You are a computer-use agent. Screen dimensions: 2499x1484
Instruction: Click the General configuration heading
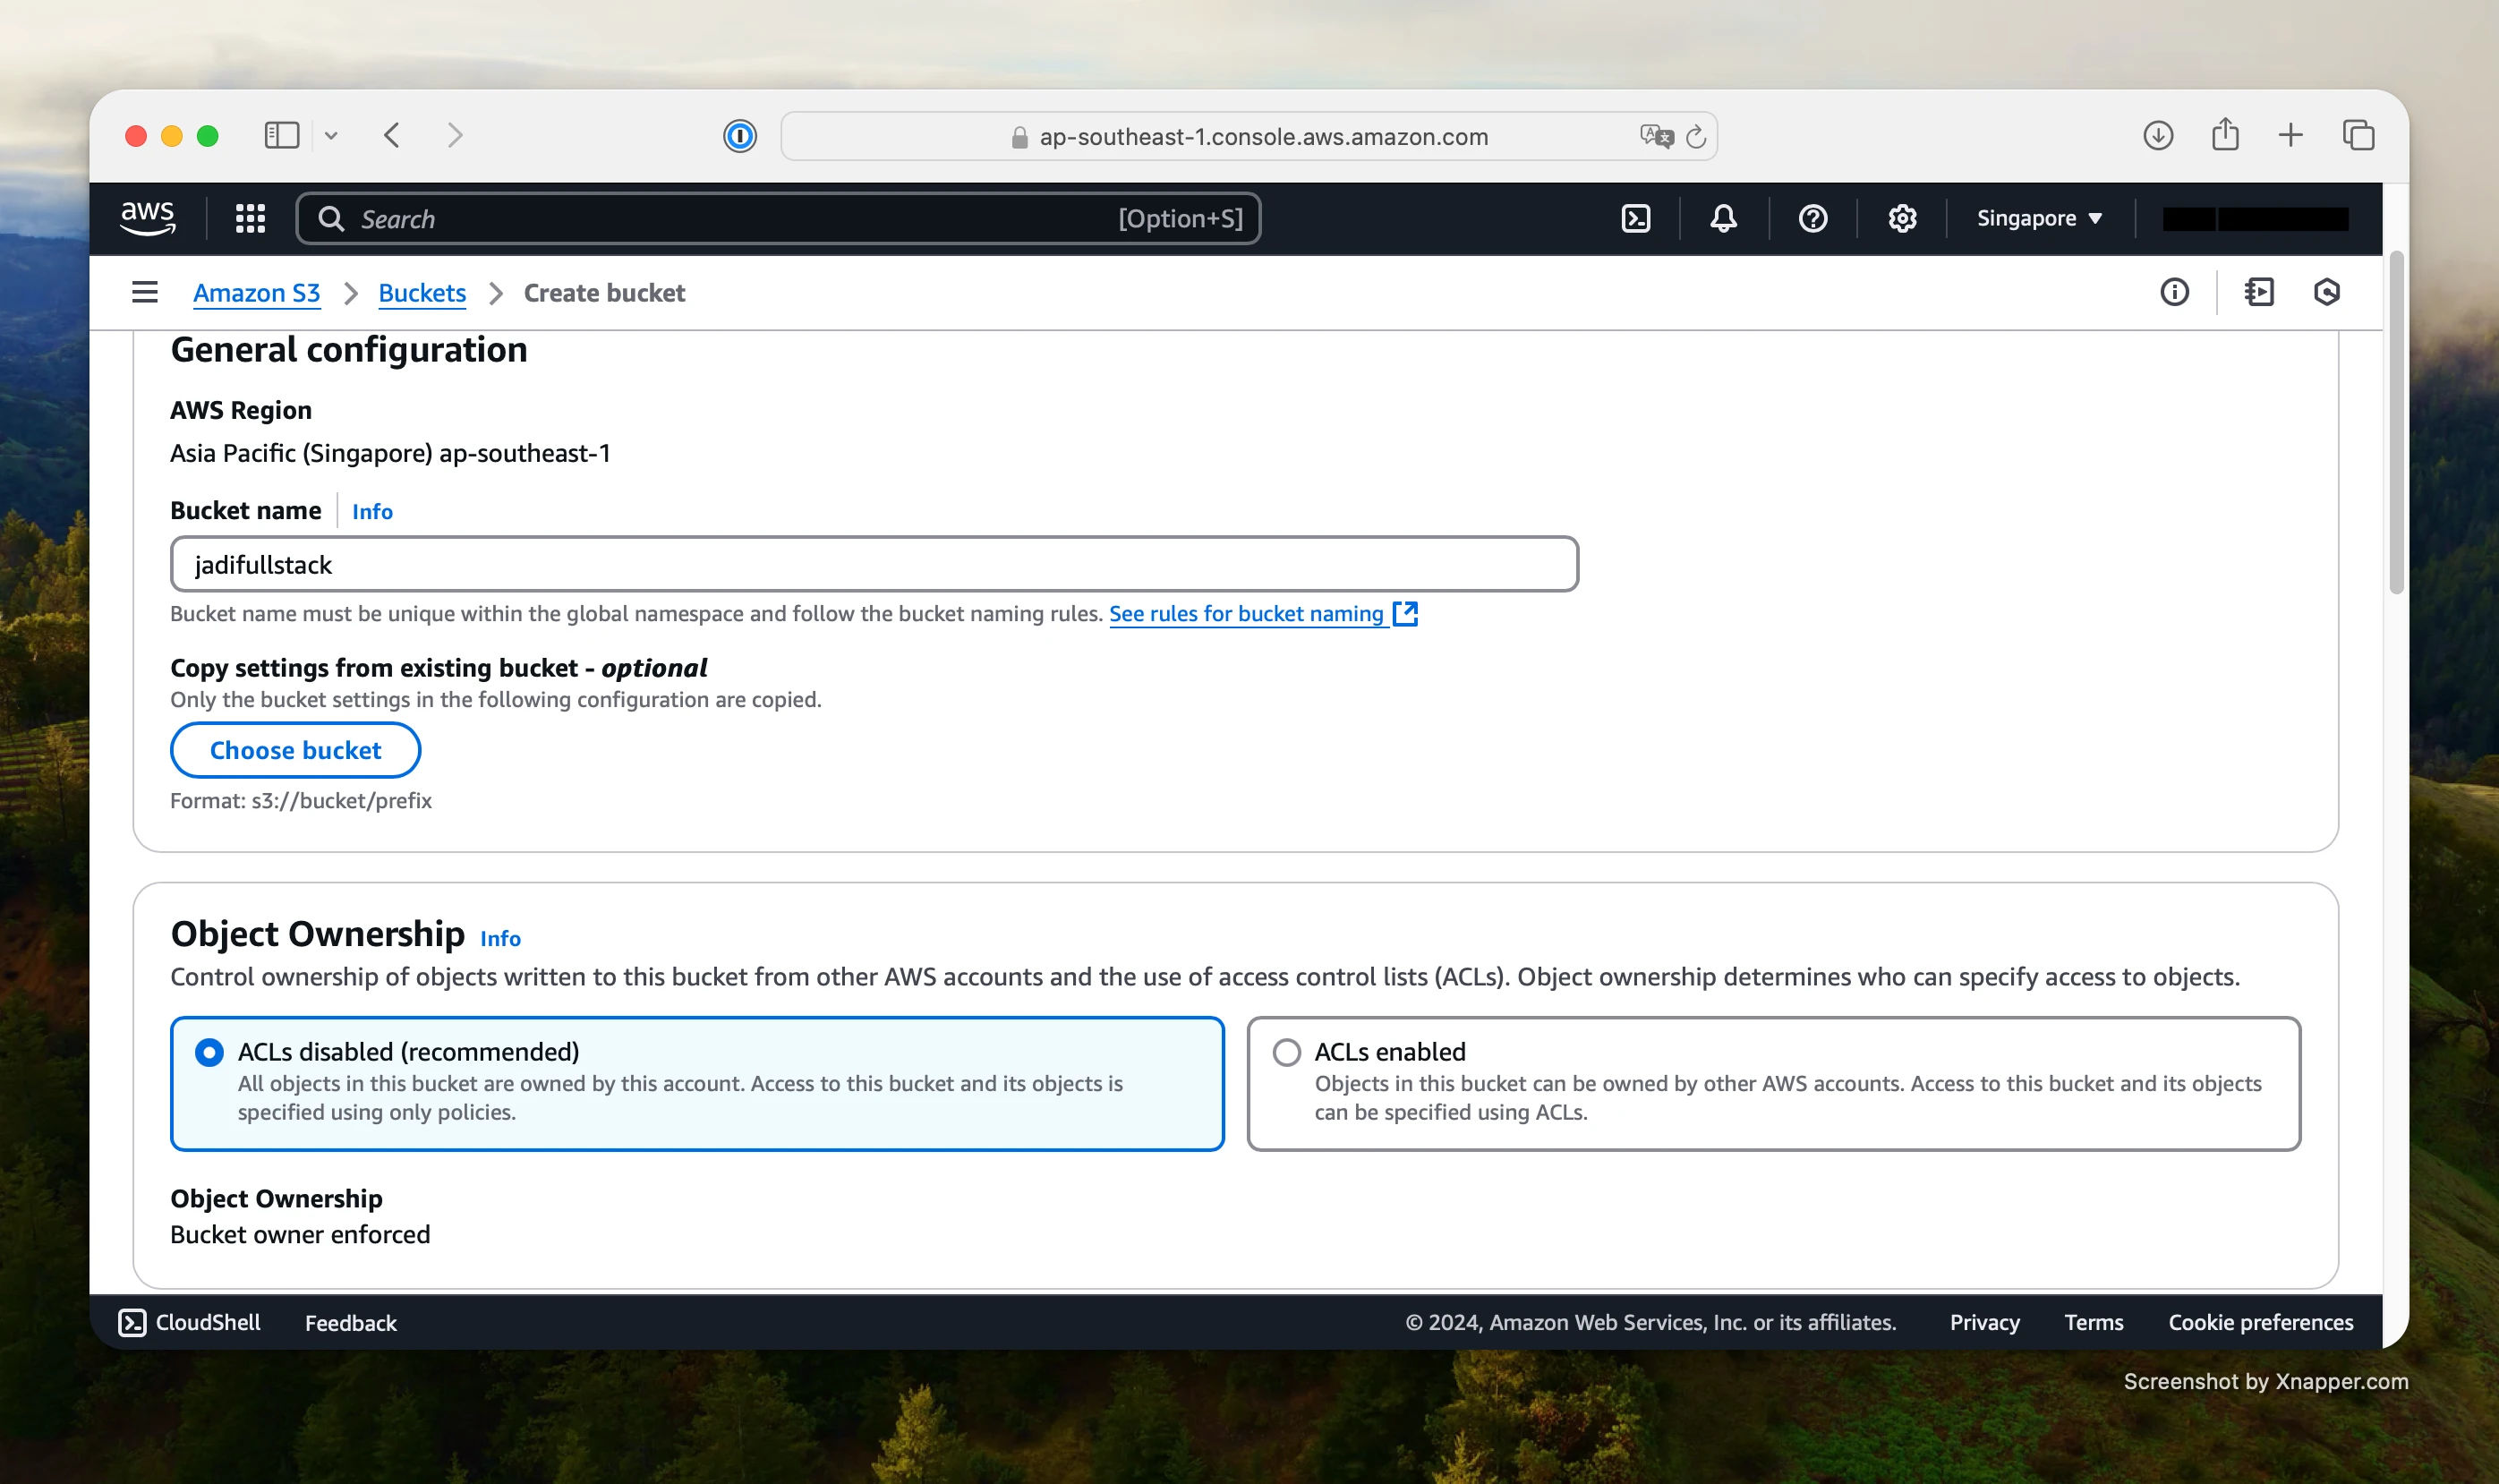349,349
